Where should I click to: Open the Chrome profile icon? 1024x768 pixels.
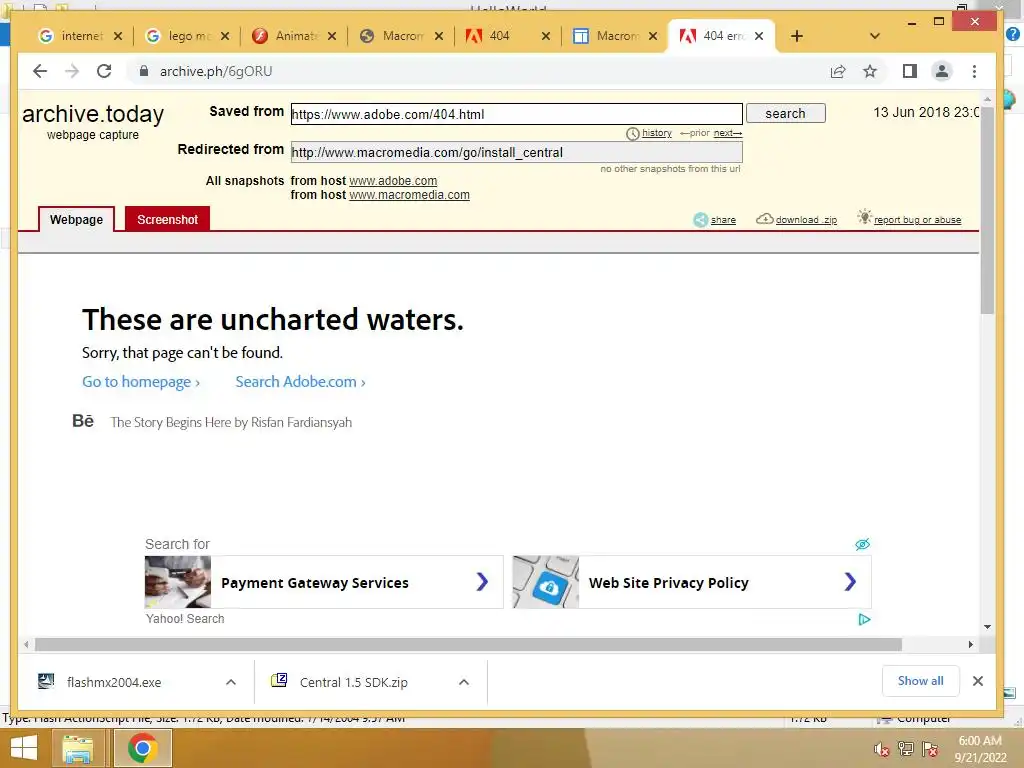tap(942, 71)
